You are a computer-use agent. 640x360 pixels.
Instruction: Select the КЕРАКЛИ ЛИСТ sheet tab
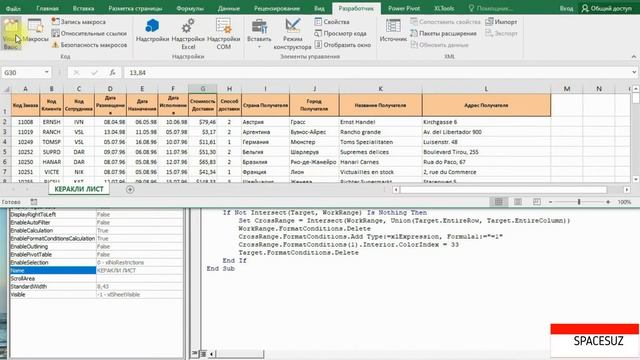(79, 189)
